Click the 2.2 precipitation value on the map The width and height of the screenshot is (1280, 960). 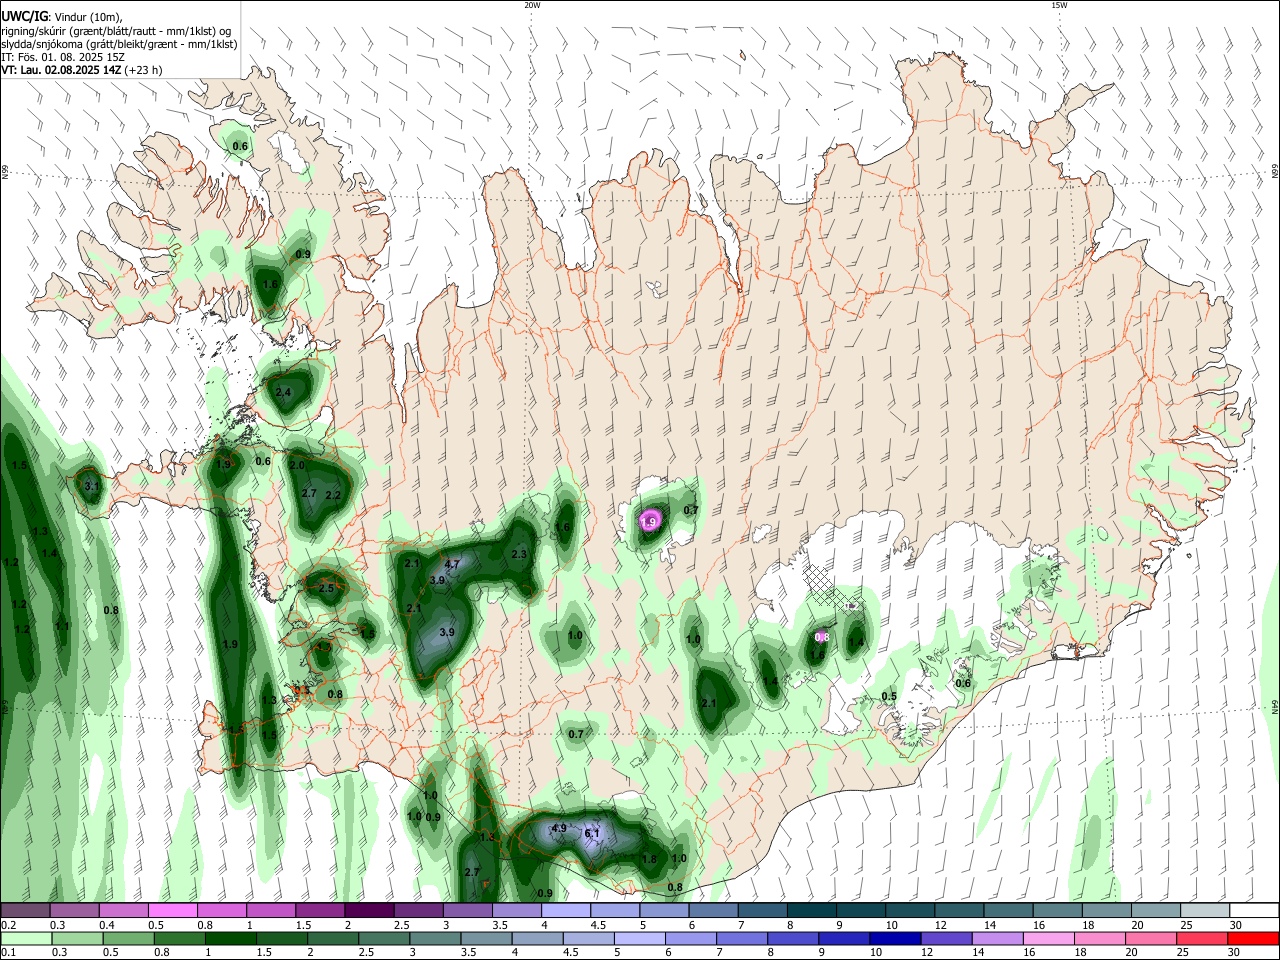(334, 496)
